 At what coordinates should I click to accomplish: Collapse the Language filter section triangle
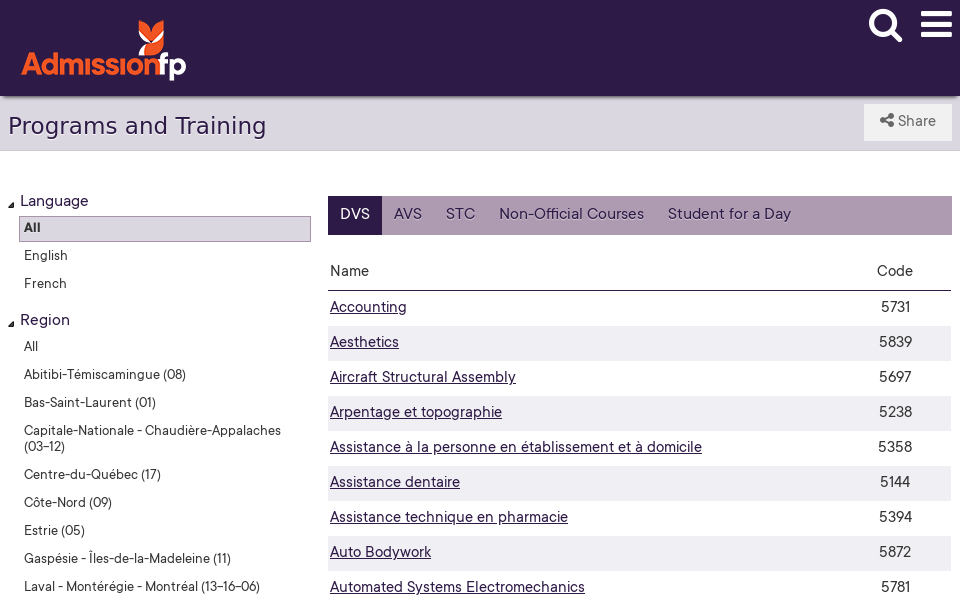point(9,202)
